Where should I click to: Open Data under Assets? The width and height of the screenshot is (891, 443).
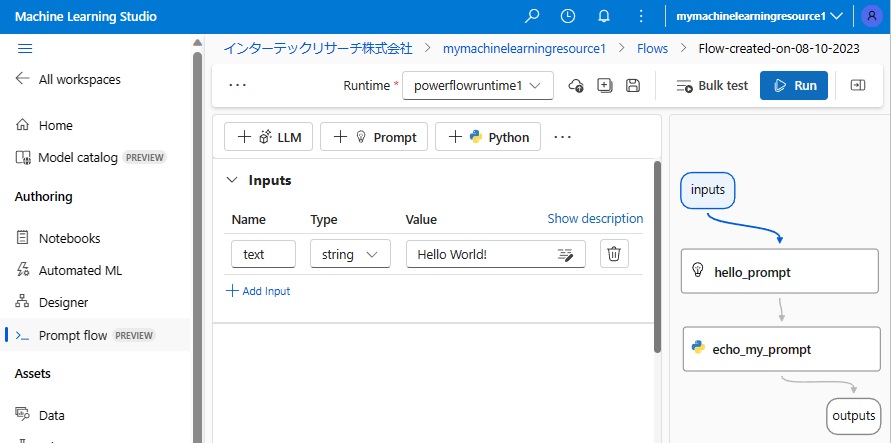tap(52, 415)
